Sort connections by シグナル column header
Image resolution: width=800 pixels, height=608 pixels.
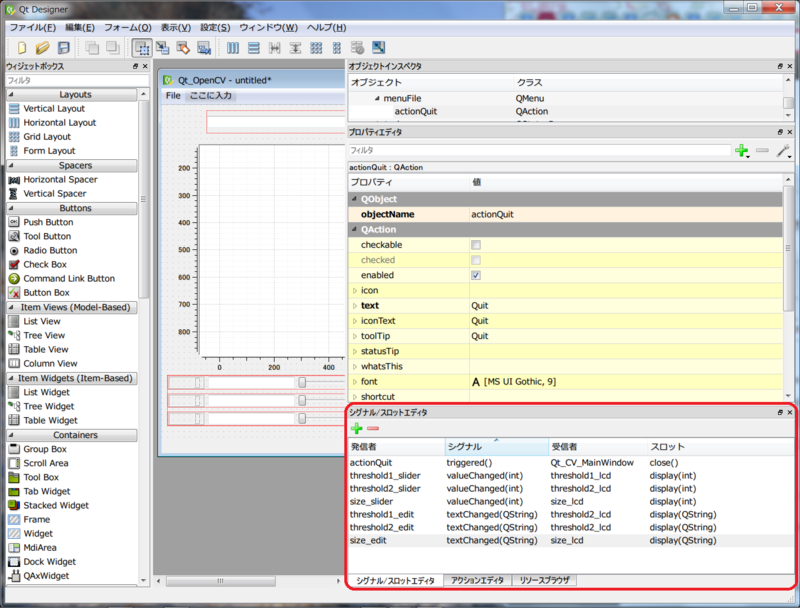pos(497,447)
